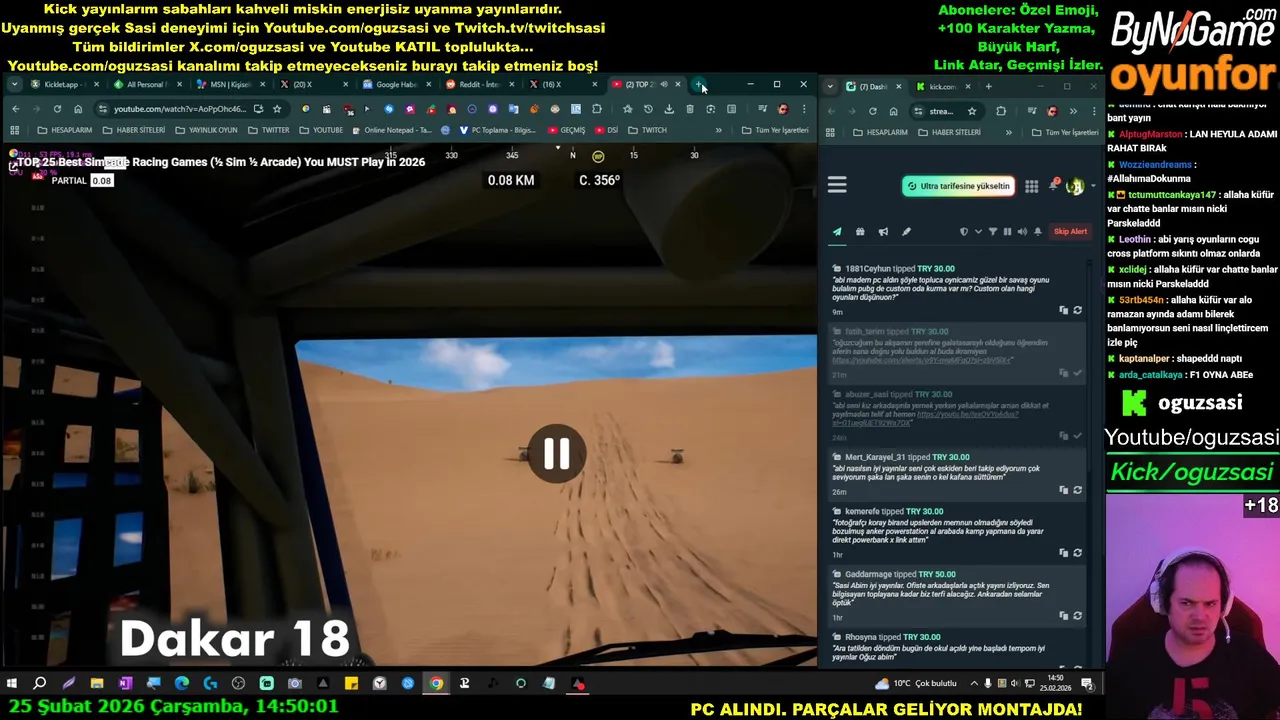Screen dimensions: 1280x720
Task: Open taskbar search icon
Action: tap(40, 684)
